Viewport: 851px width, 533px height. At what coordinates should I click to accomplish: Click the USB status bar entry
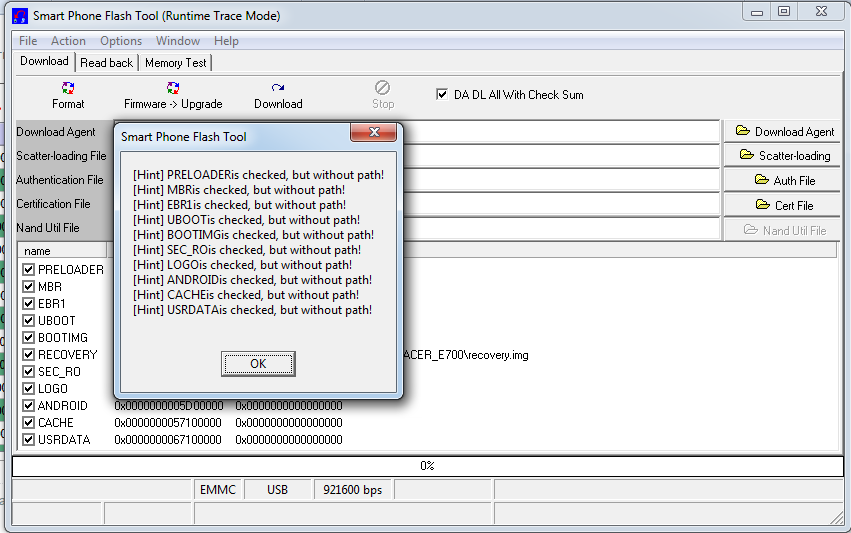point(277,490)
